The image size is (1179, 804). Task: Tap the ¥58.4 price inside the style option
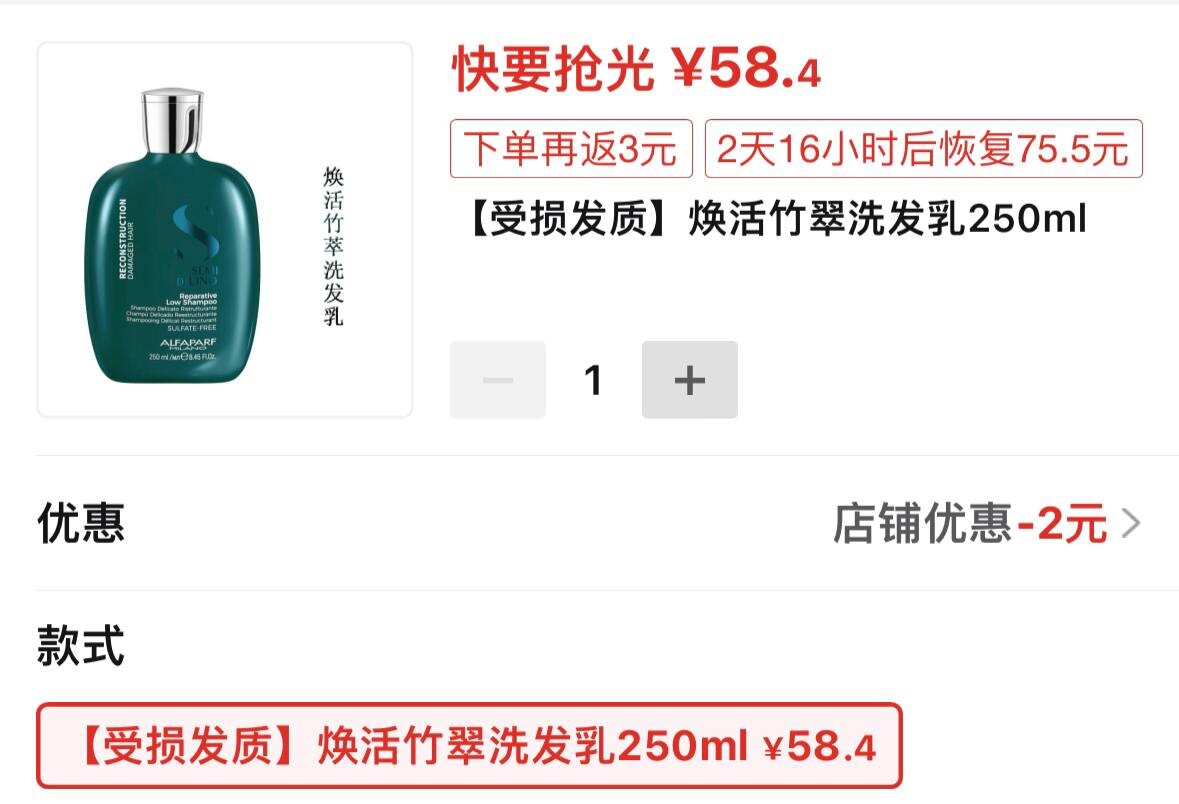(820, 746)
